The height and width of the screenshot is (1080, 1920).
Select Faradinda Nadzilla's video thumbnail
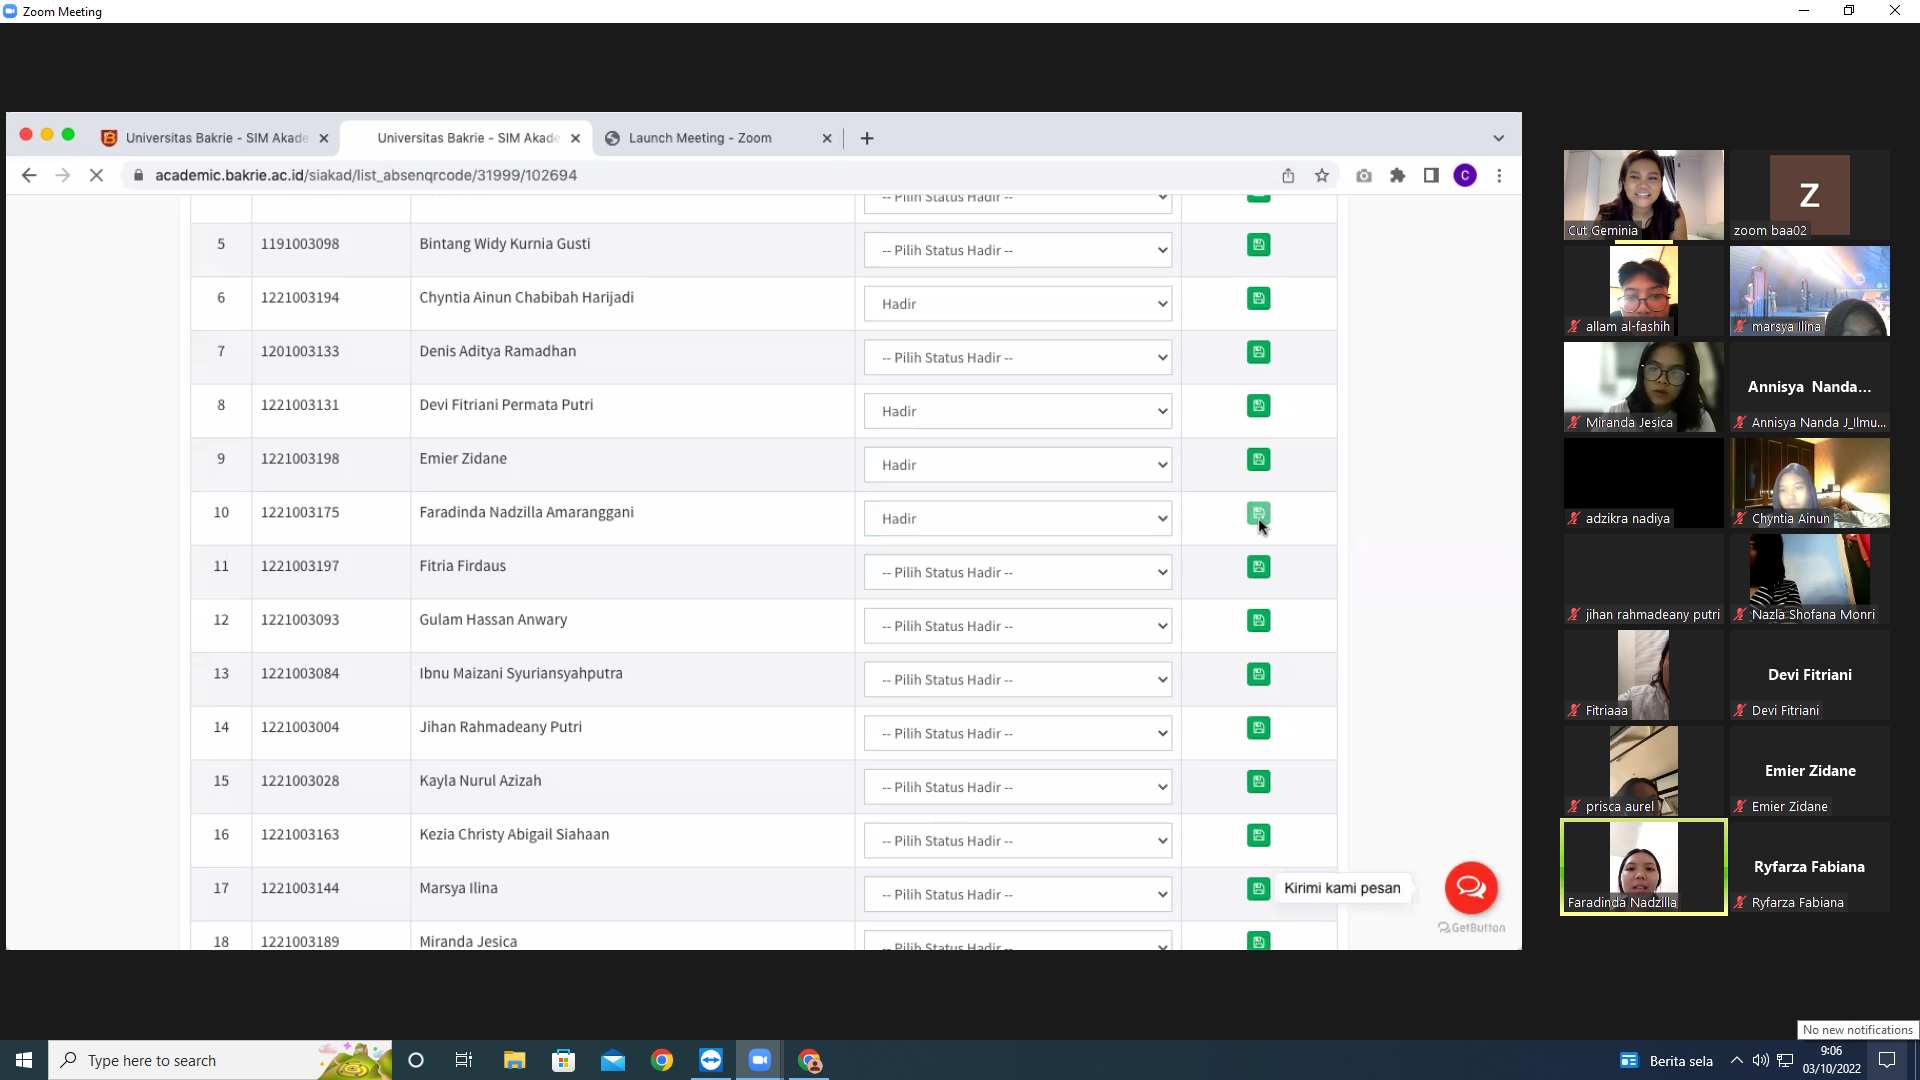click(x=1644, y=867)
